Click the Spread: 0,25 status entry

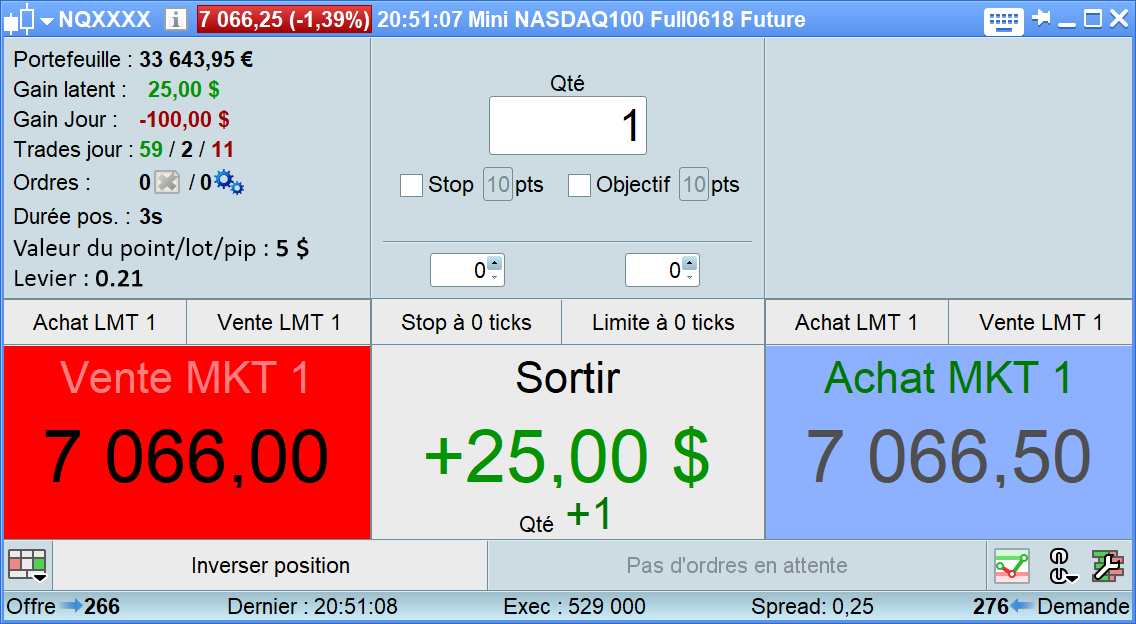(812, 607)
